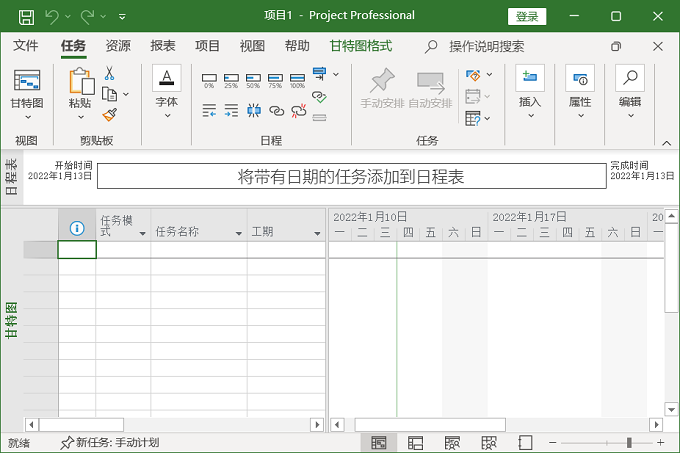The image size is (680, 453).
Task: Collapse the ribbon with the chevron
Action: [667, 143]
